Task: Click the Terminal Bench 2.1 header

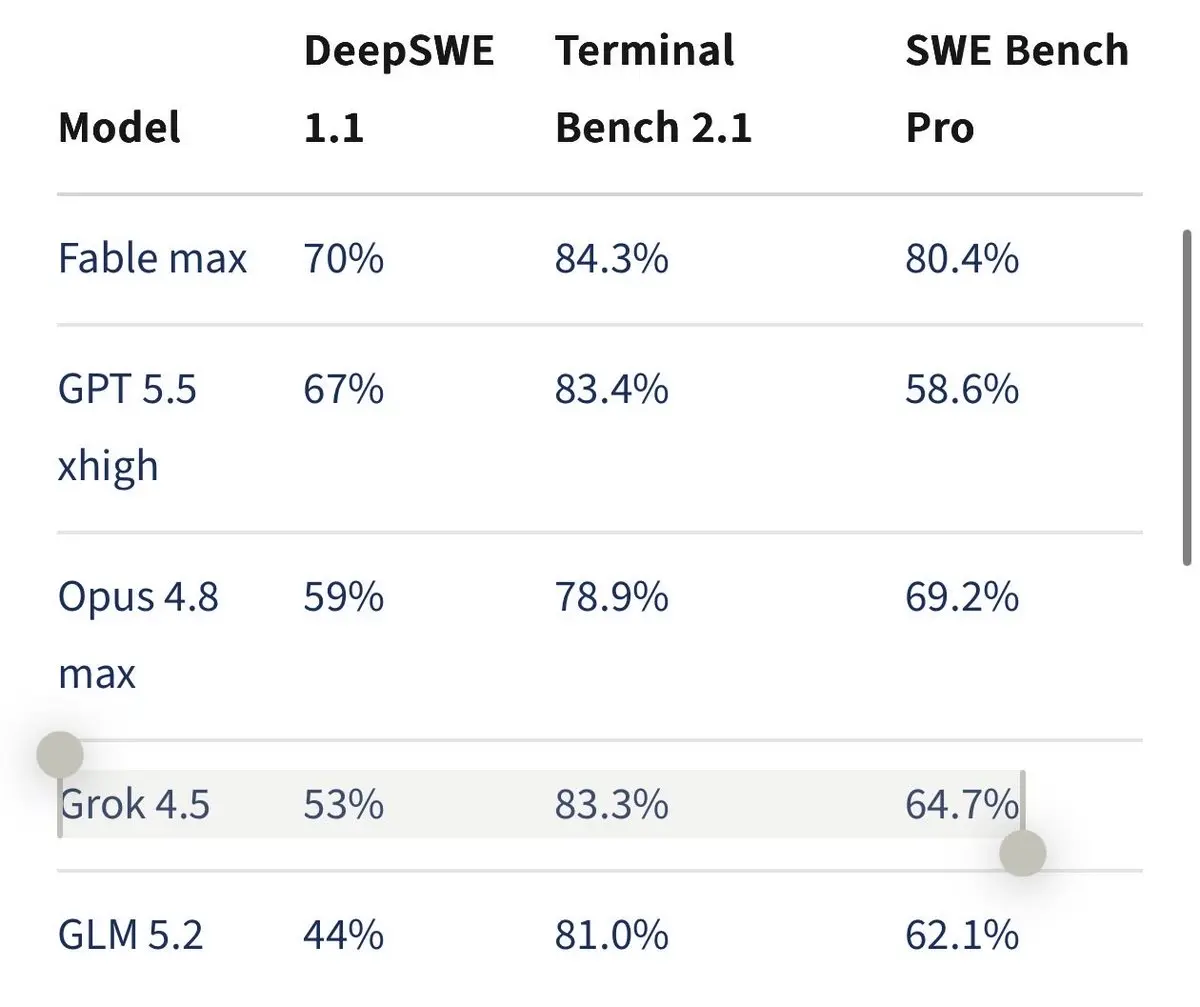Action: 653,89
